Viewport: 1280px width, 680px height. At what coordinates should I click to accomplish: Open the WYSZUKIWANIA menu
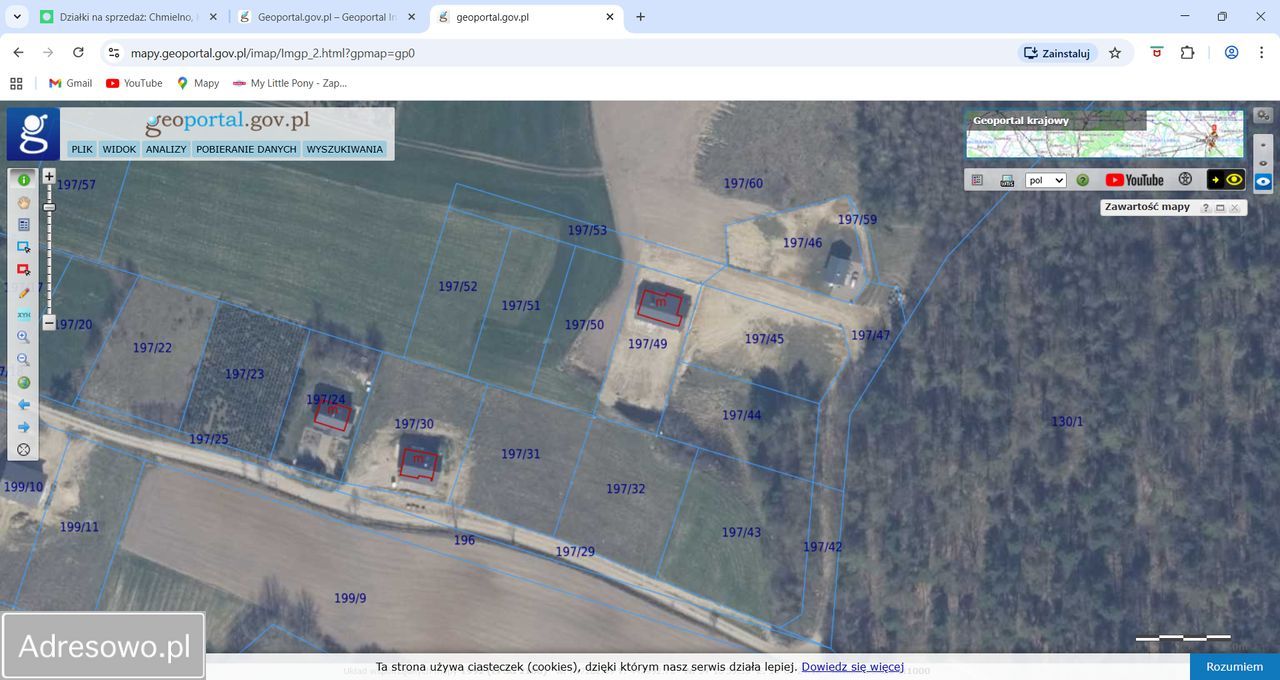coord(345,149)
